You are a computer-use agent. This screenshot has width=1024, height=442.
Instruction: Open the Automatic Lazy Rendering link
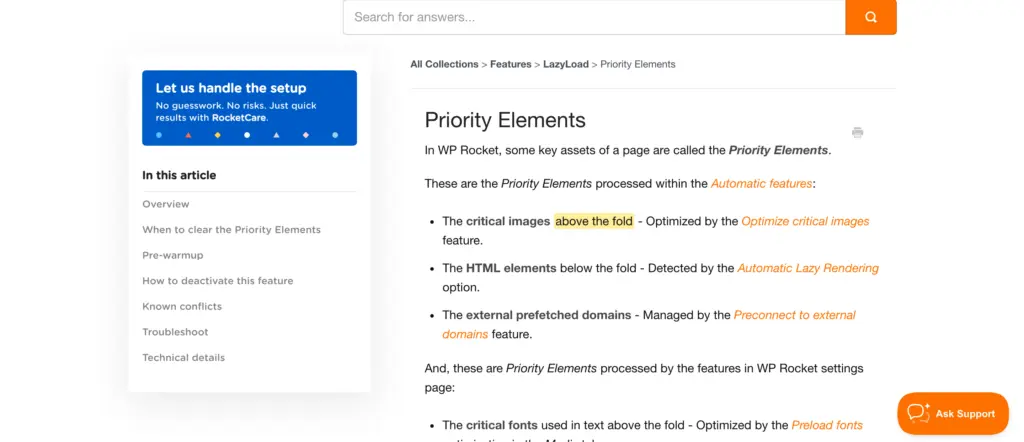[808, 268]
